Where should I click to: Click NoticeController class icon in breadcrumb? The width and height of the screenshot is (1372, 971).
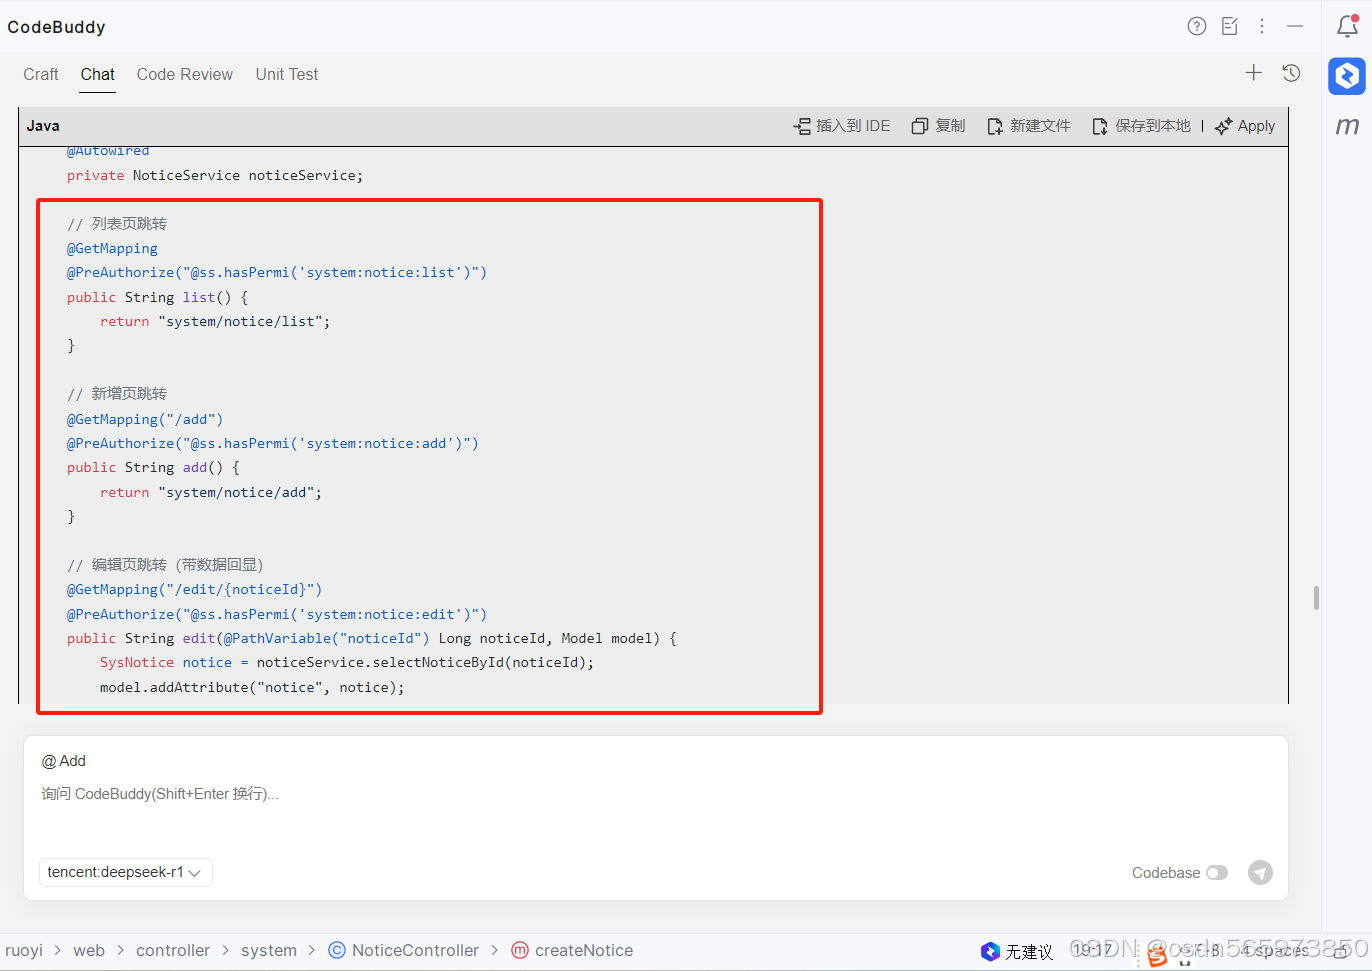(337, 951)
